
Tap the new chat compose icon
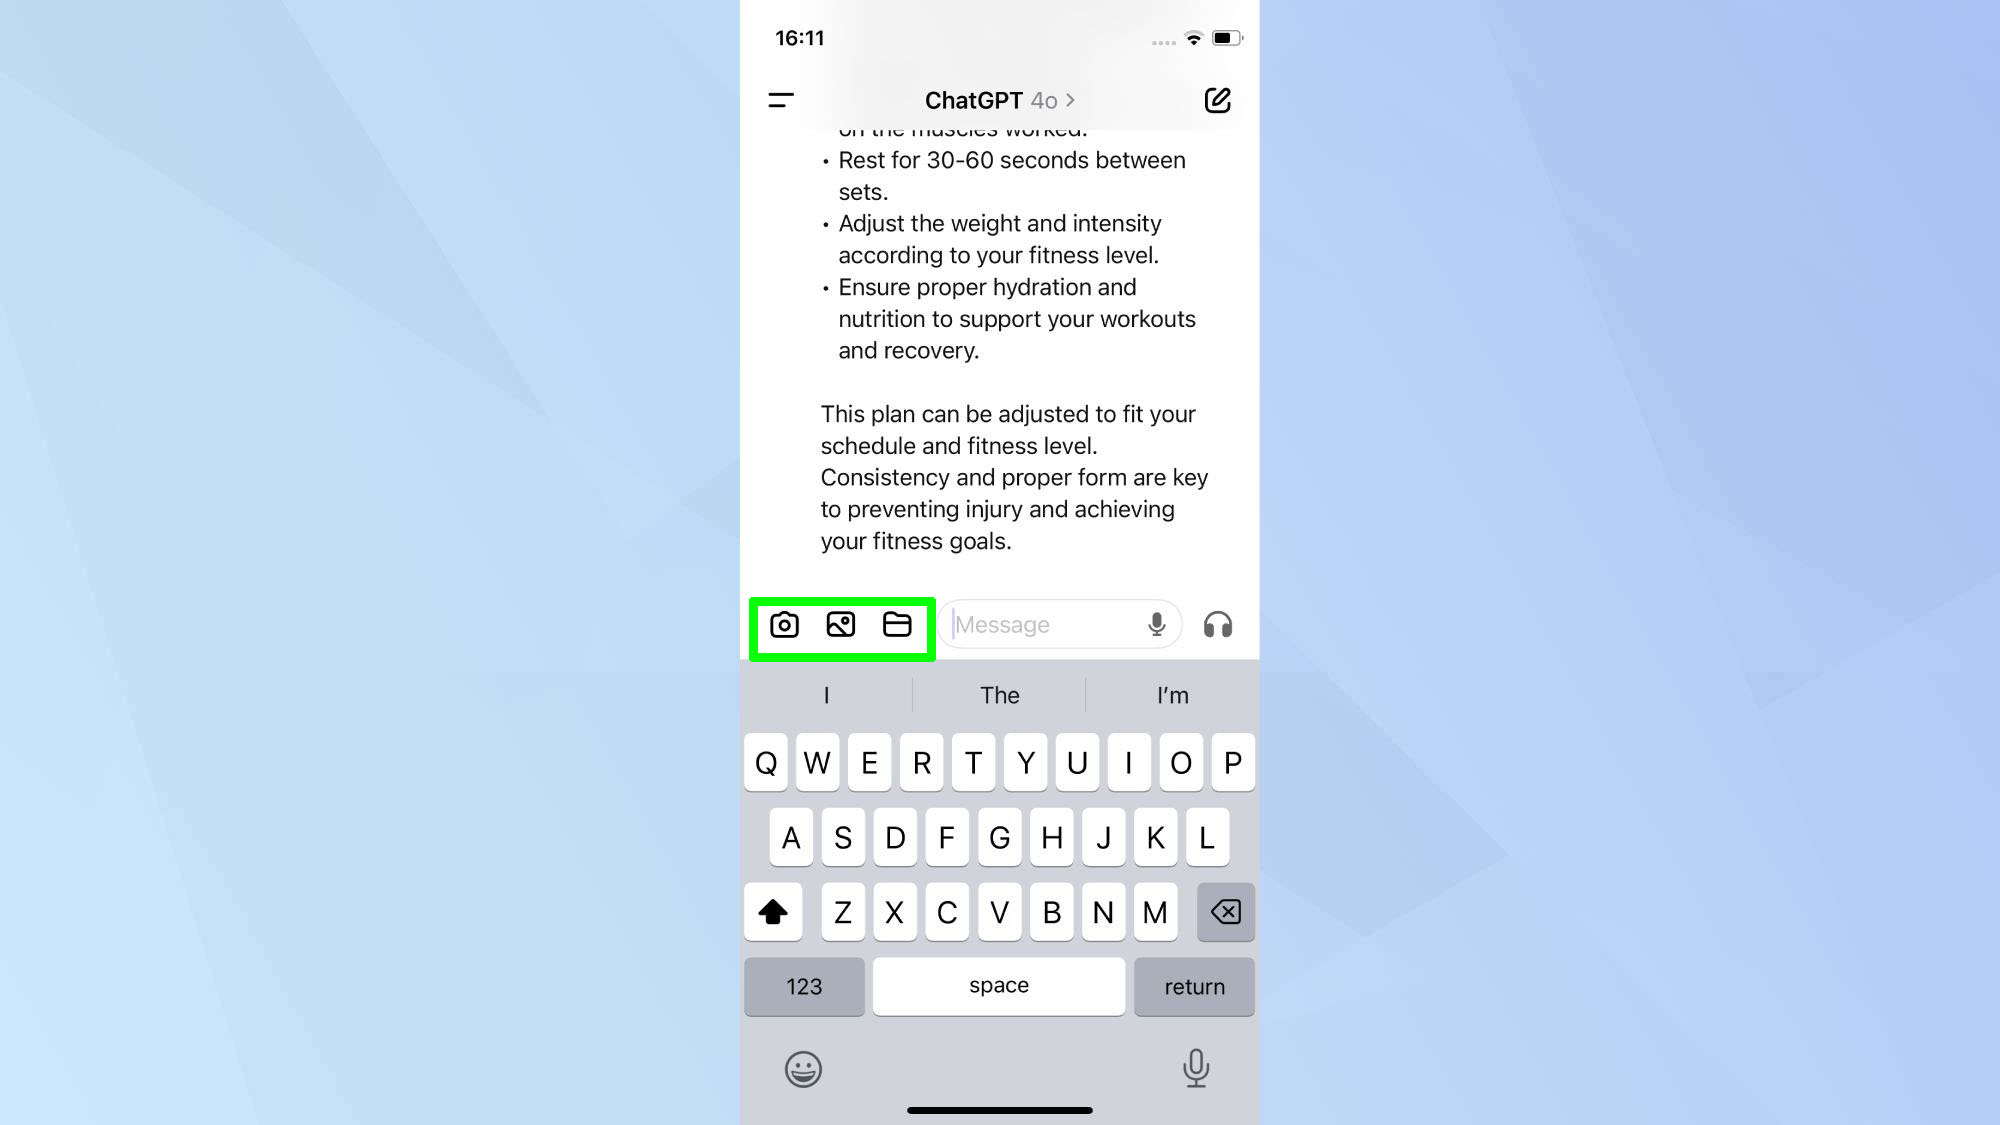tap(1217, 99)
